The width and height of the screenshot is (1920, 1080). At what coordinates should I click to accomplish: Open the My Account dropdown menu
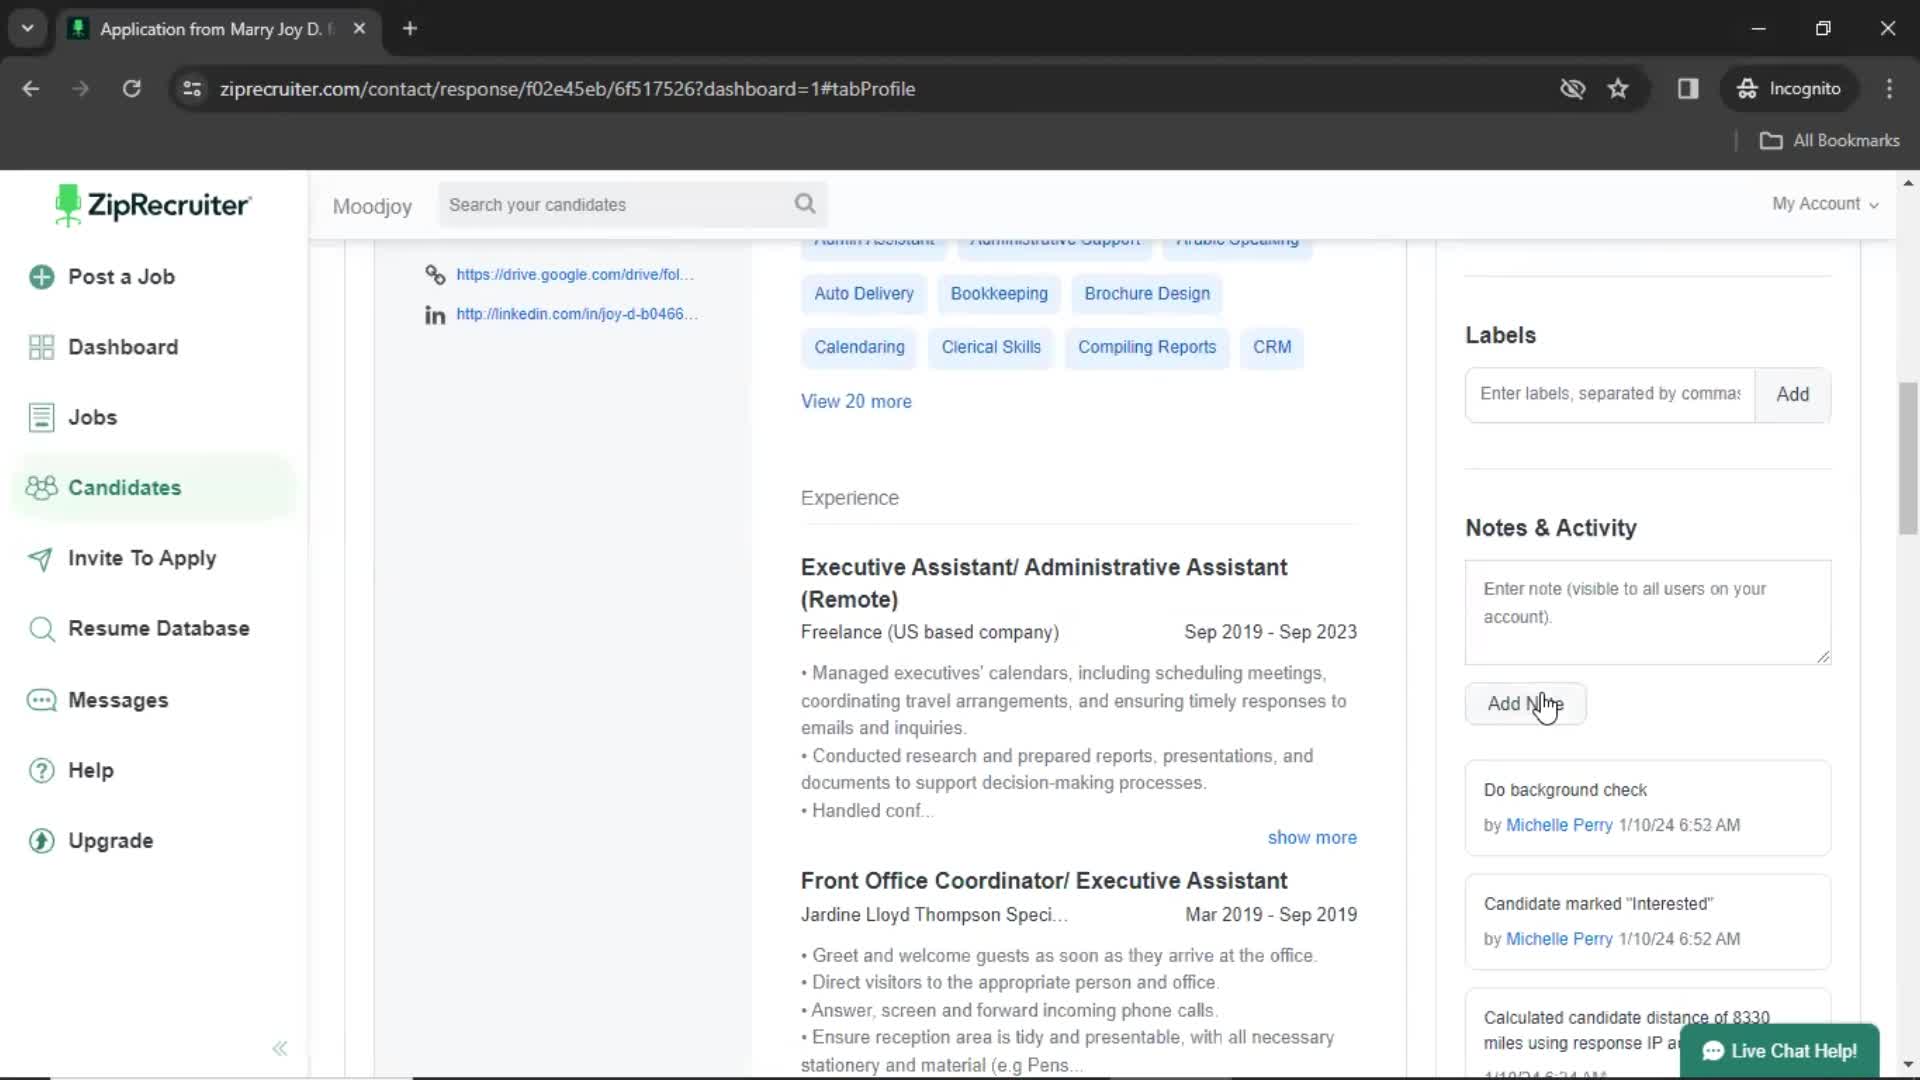tap(1825, 203)
